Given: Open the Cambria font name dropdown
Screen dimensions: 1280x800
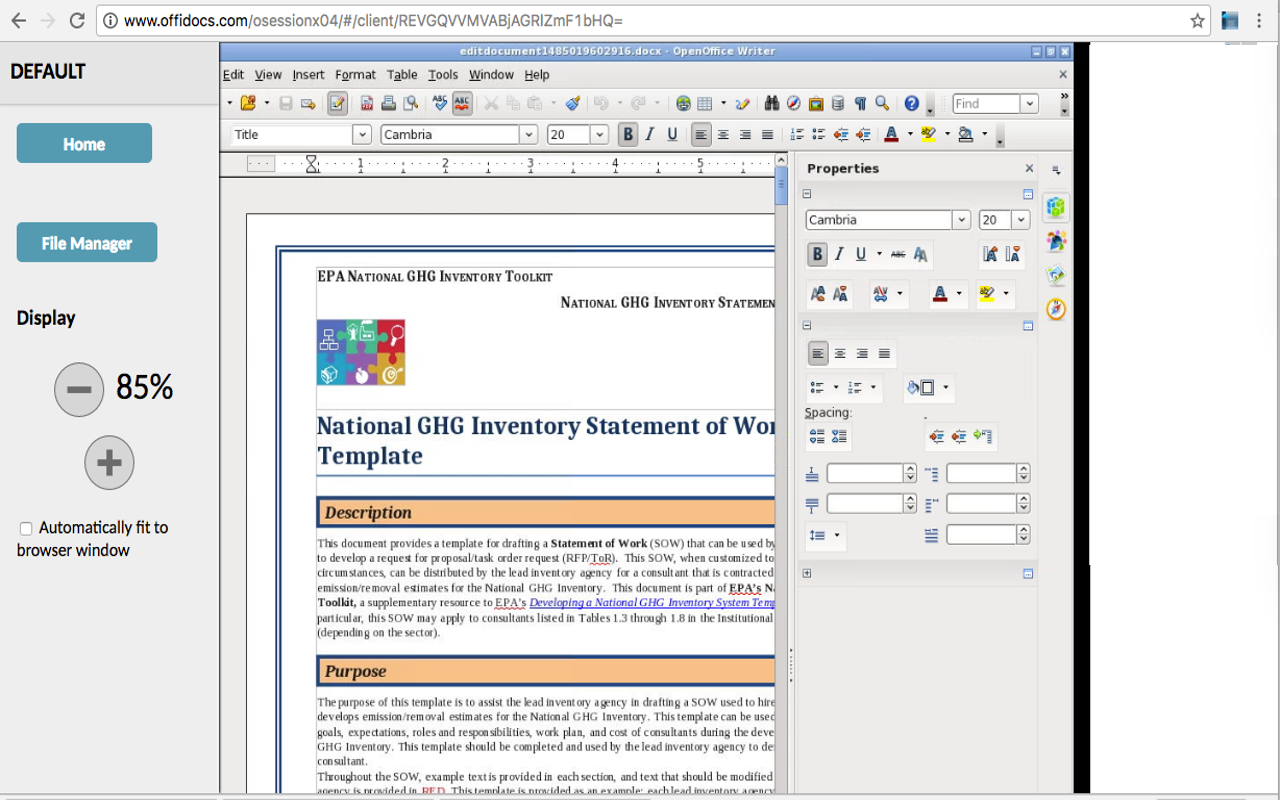Looking at the screenshot, I should pyautogui.click(x=528, y=134).
